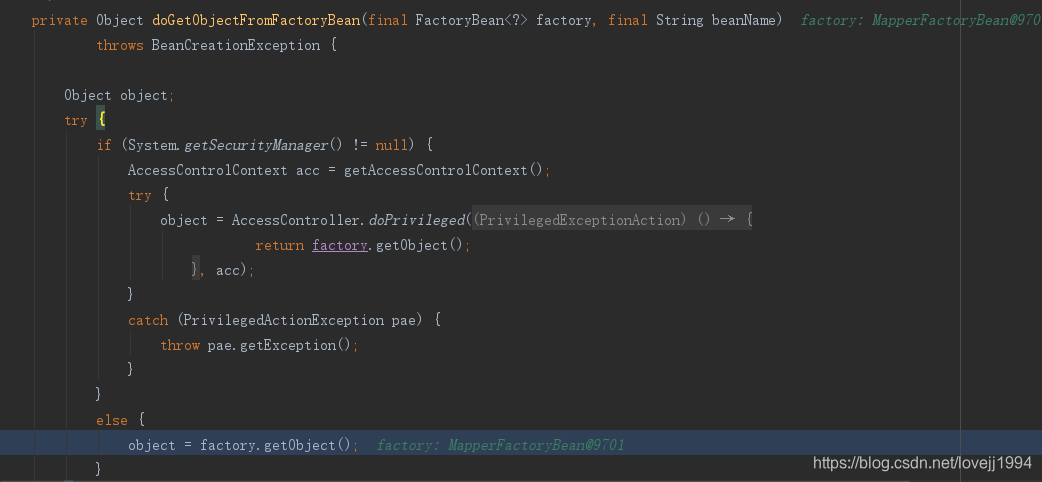
Task: Click 'AccessControlContext acc' declaration
Action: click(223, 170)
